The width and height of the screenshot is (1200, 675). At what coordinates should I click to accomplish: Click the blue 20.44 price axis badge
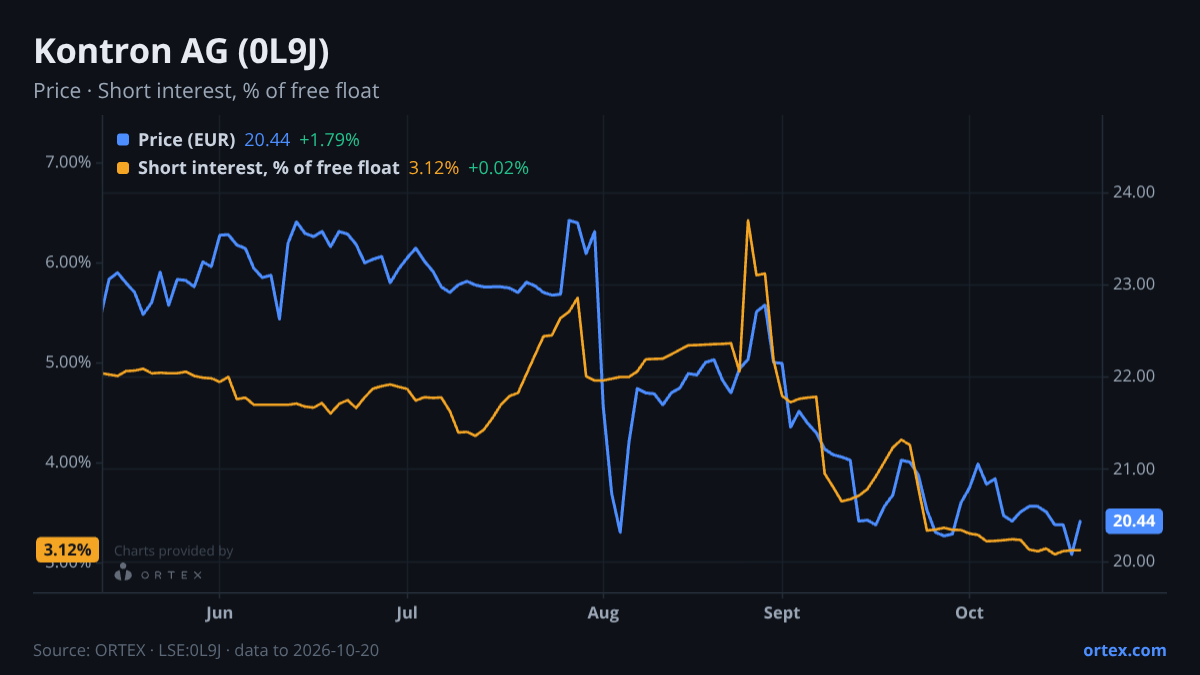click(1134, 521)
